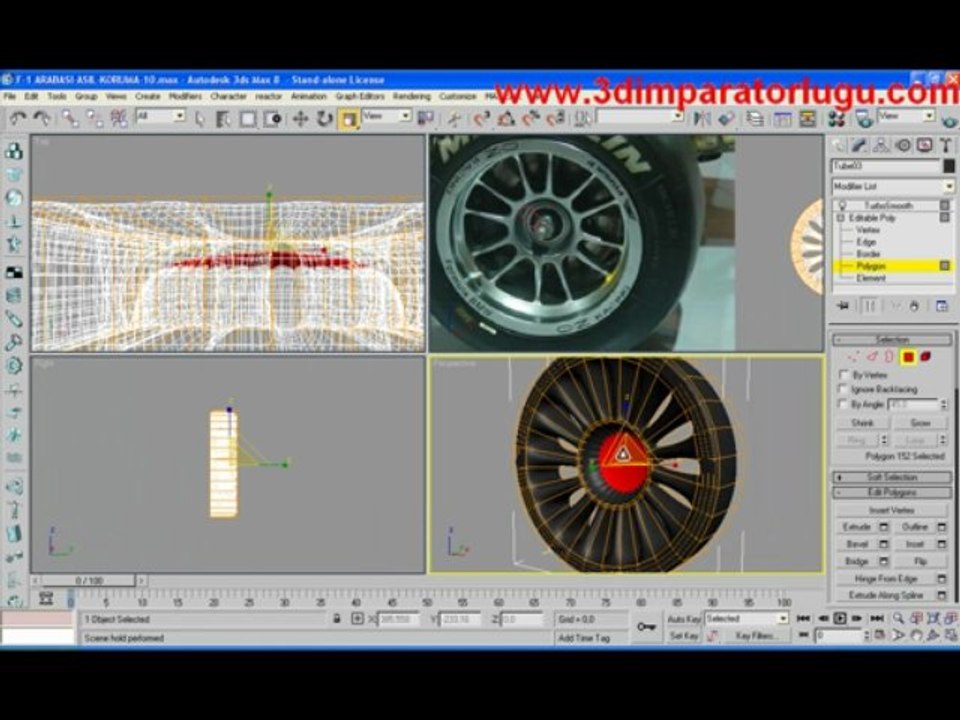Open the Selected key filter dropdown
This screenshot has width=960, height=720.
coord(746,619)
